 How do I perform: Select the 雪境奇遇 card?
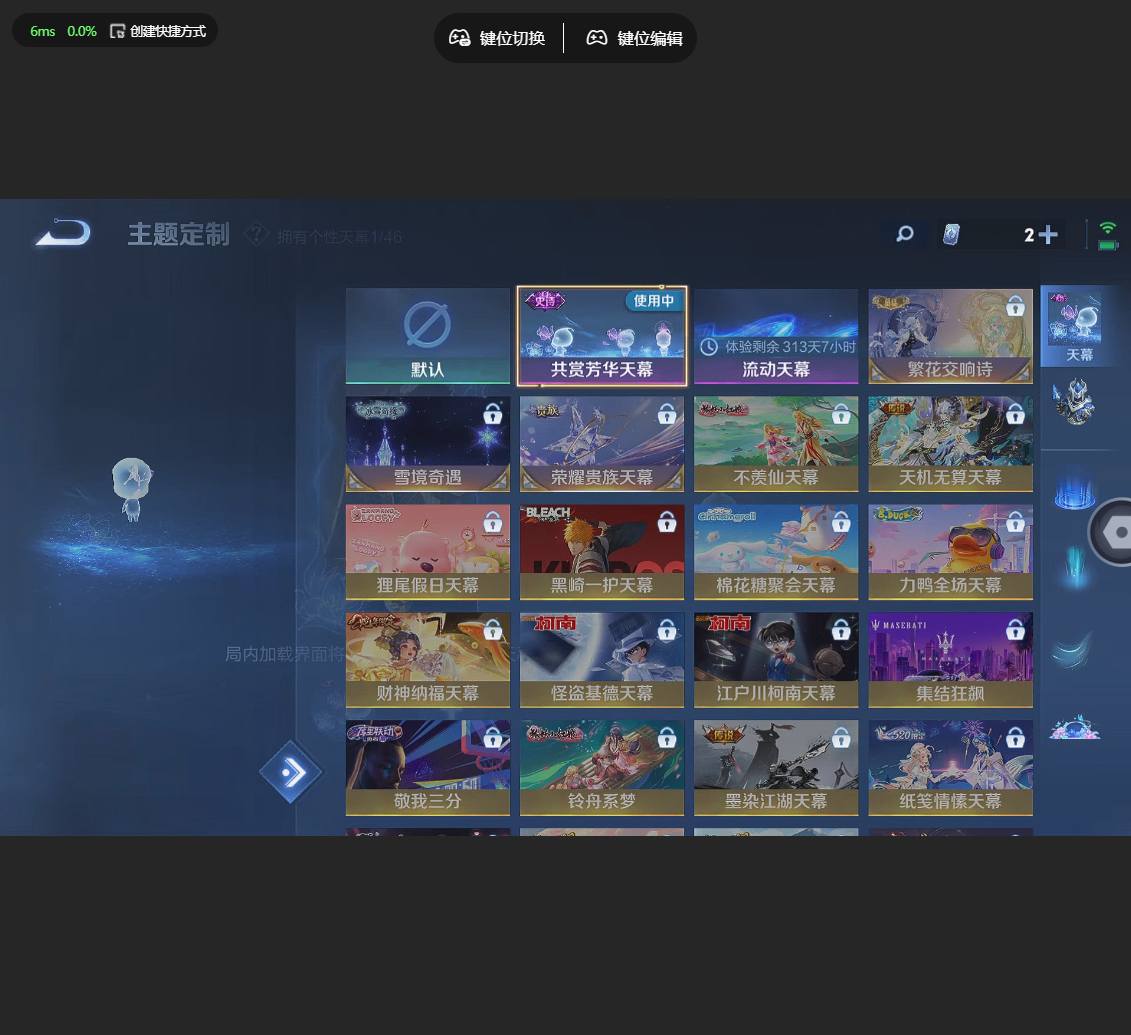428,444
